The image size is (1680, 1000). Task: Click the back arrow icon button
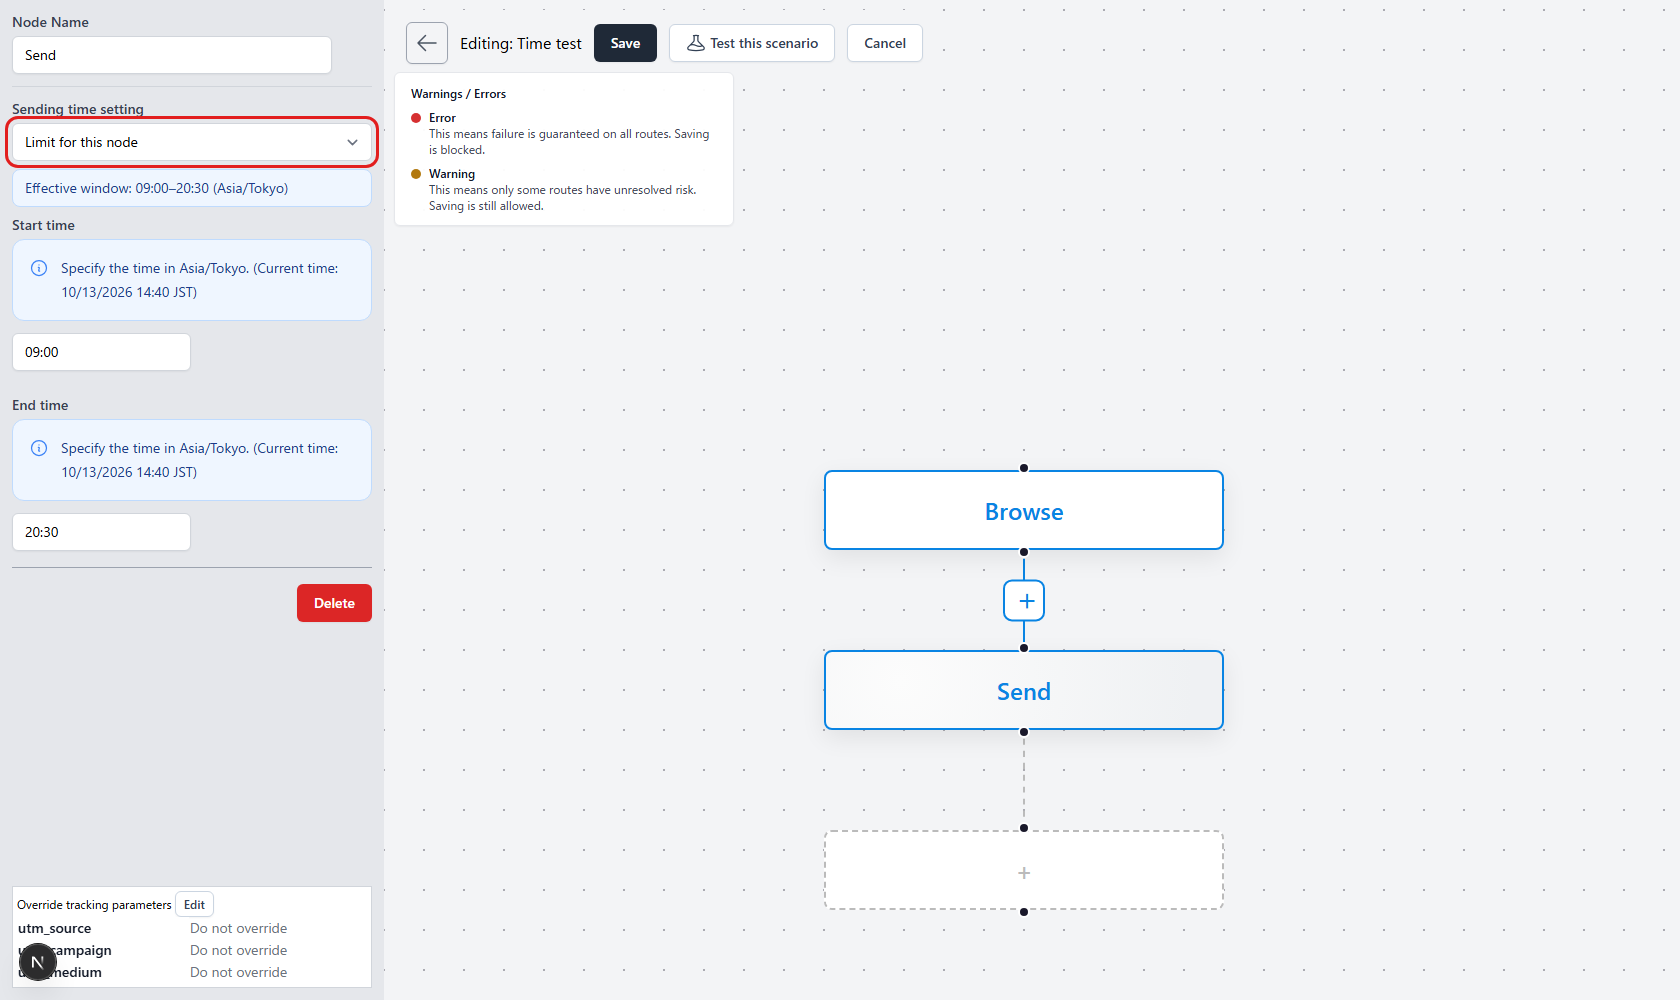427,43
